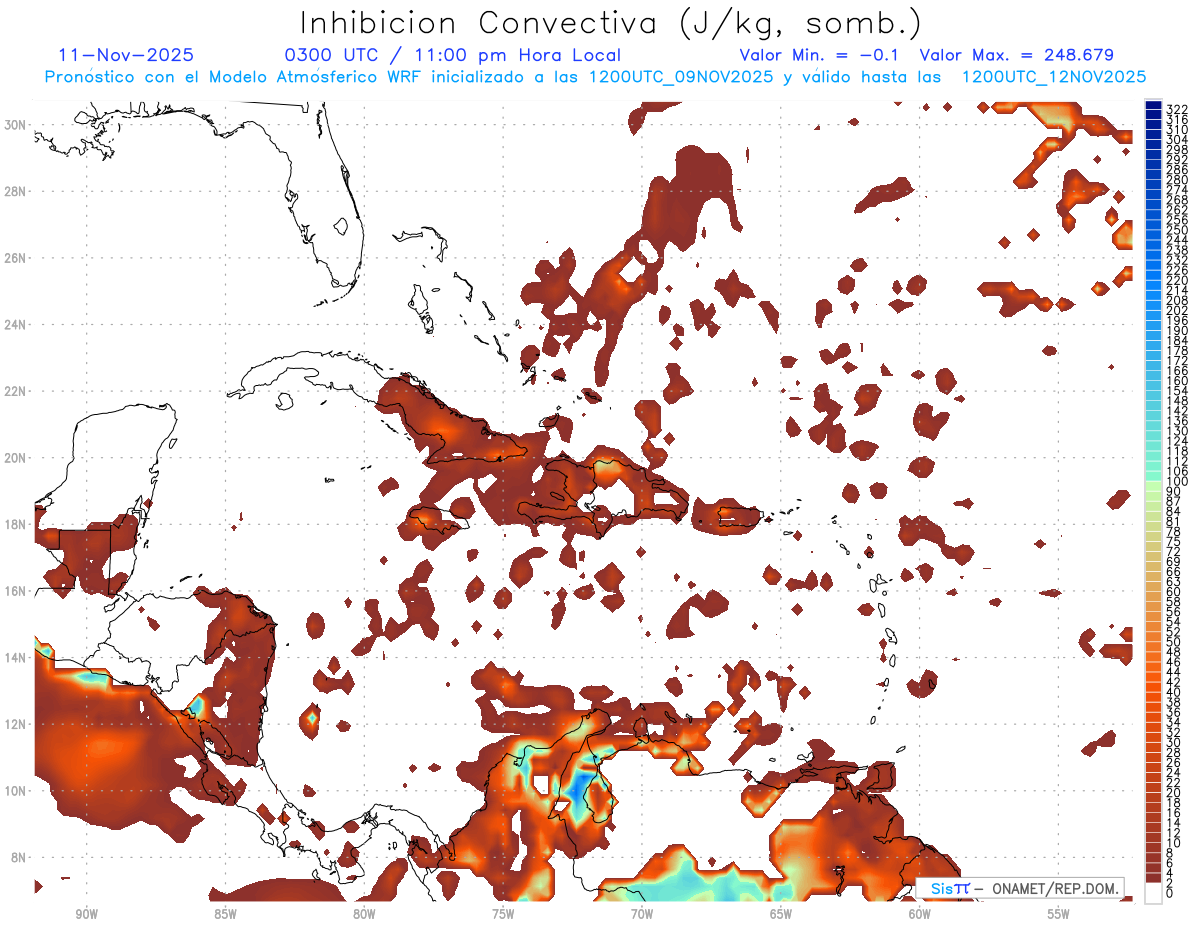
Task: Click the '10N' latitude label
Action: pyautogui.click(x=15, y=791)
